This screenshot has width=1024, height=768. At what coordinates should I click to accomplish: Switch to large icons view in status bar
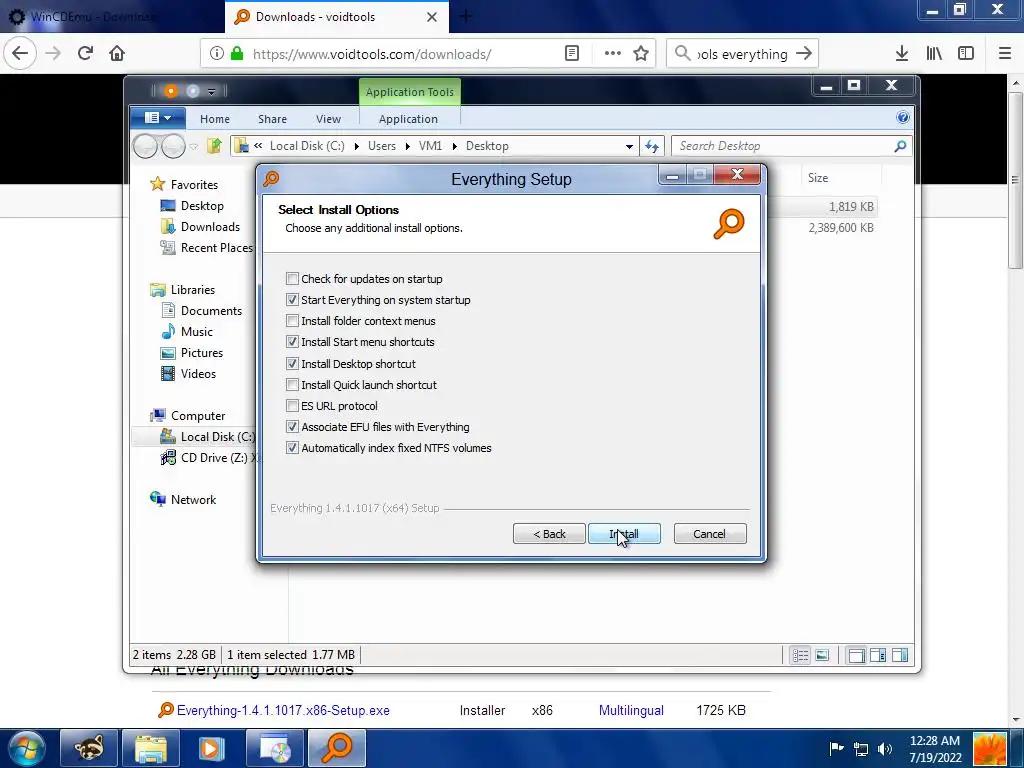click(822, 655)
